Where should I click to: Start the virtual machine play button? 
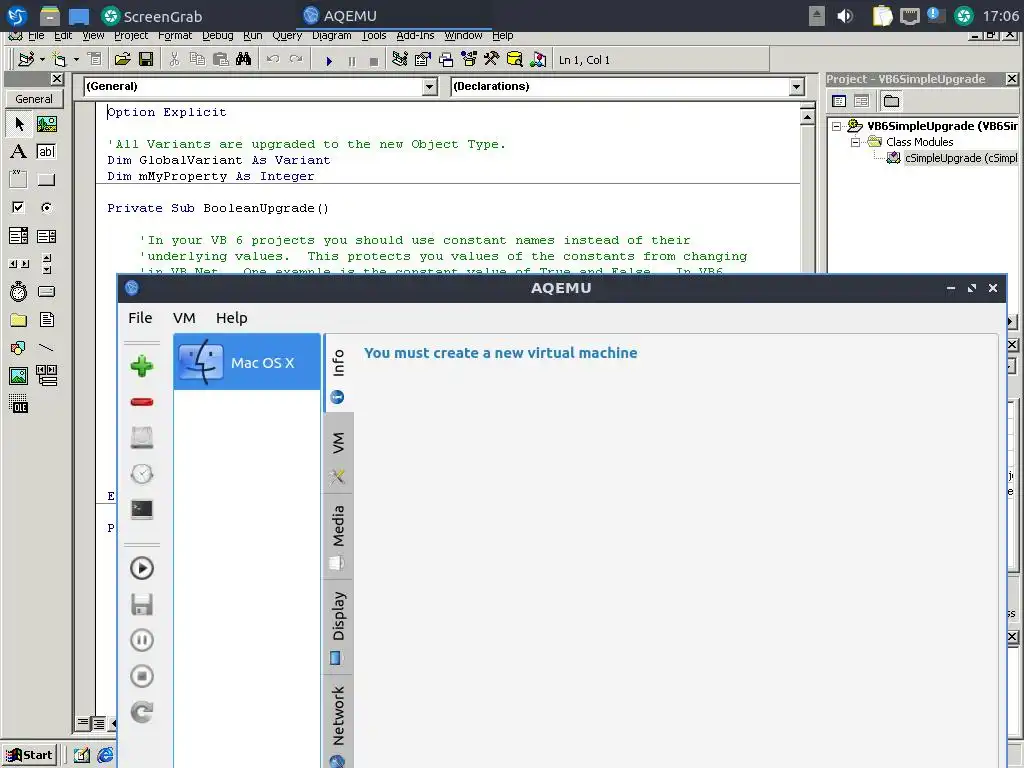pyautogui.click(x=142, y=568)
